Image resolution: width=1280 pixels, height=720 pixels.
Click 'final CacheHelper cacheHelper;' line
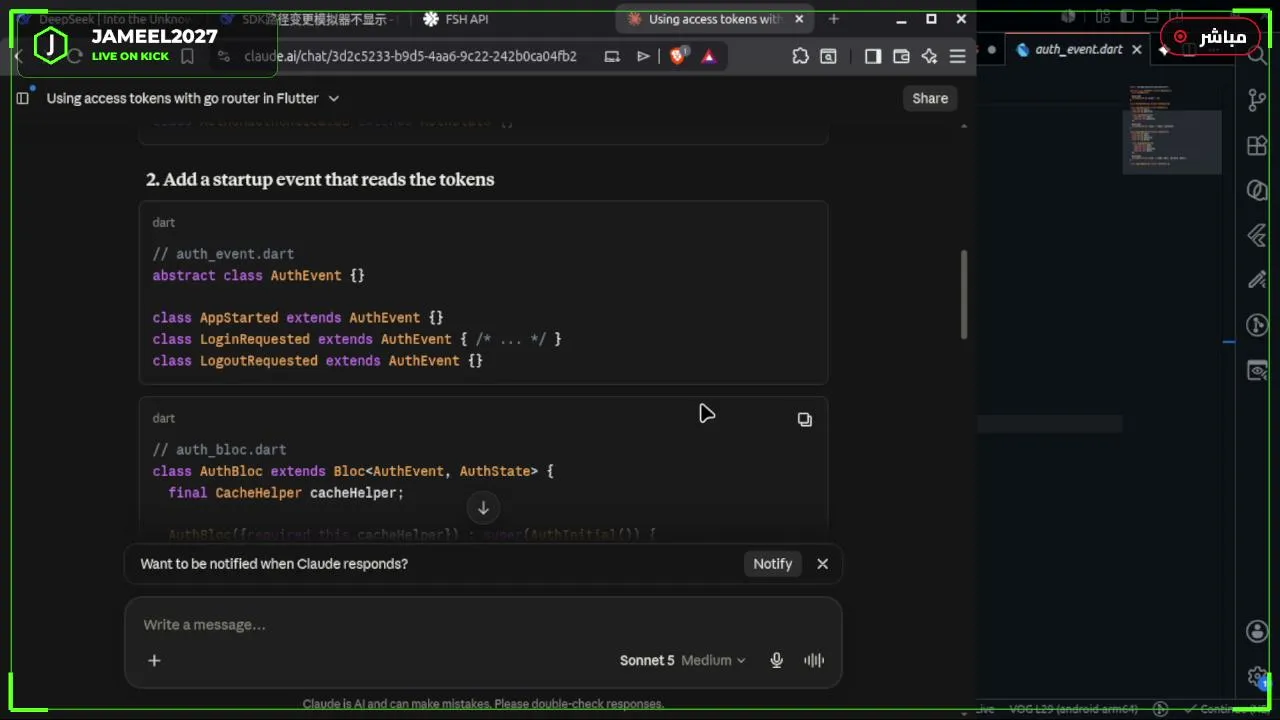pos(286,493)
